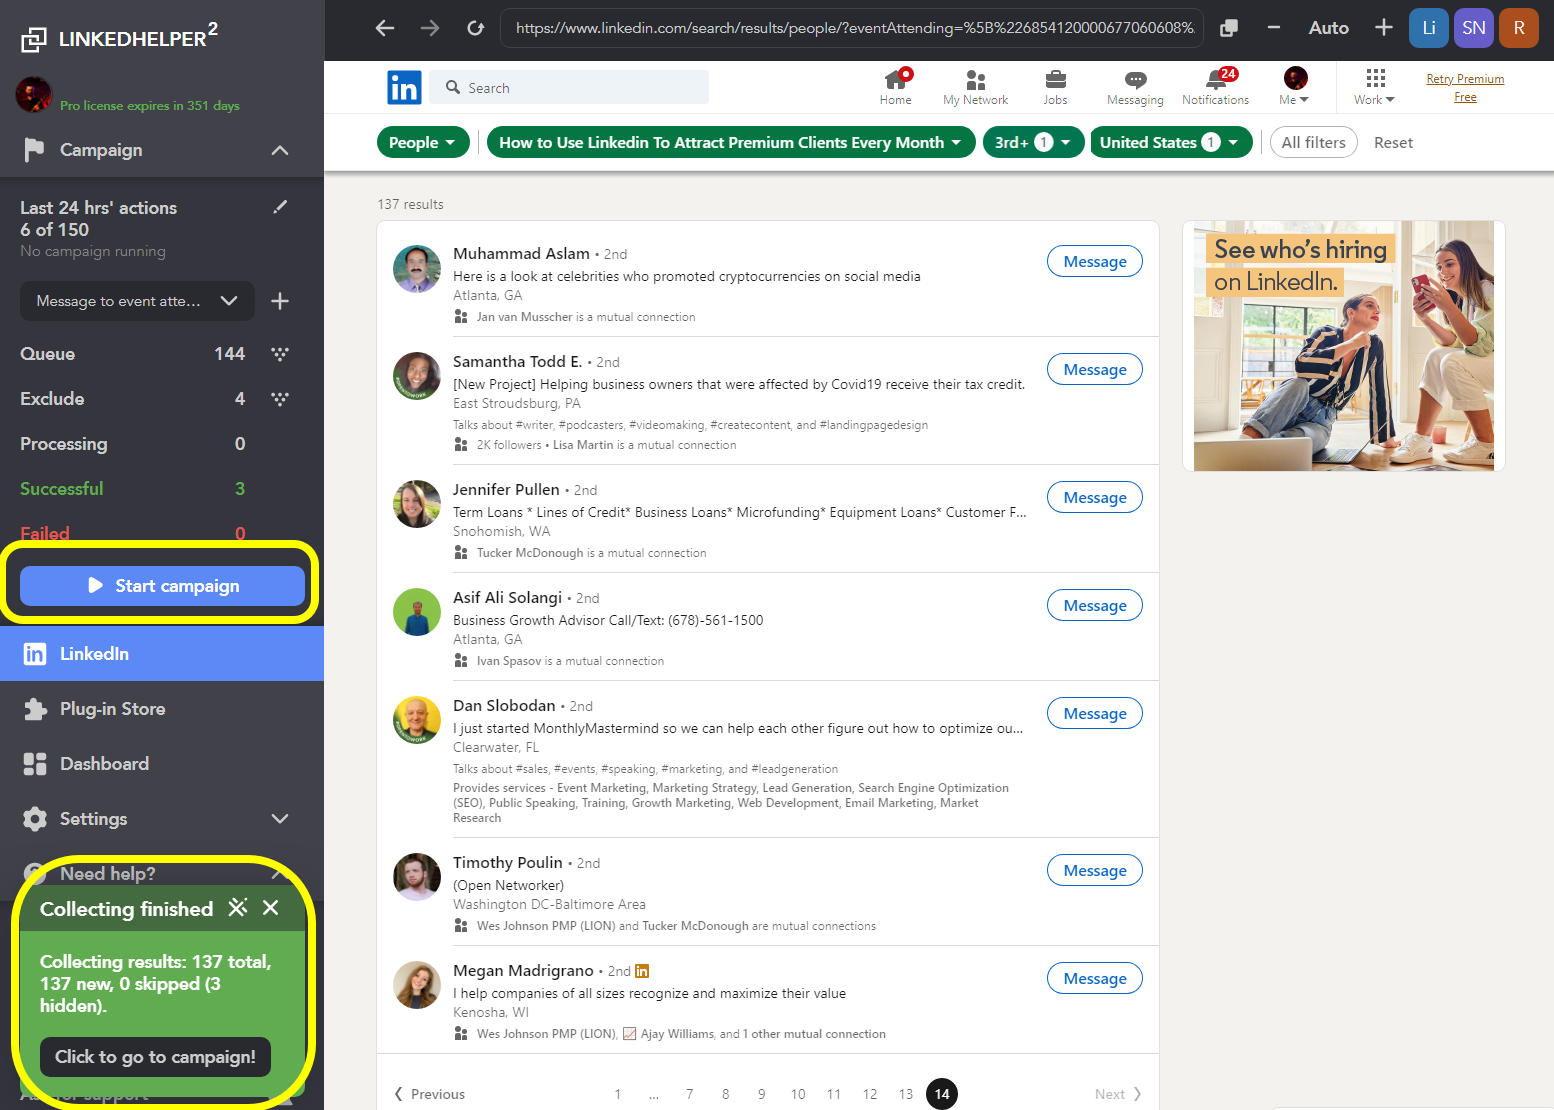This screenshot has height=1110, width=1554.
Task: Message Jennifer Pullen
Action: [1095, 497]
